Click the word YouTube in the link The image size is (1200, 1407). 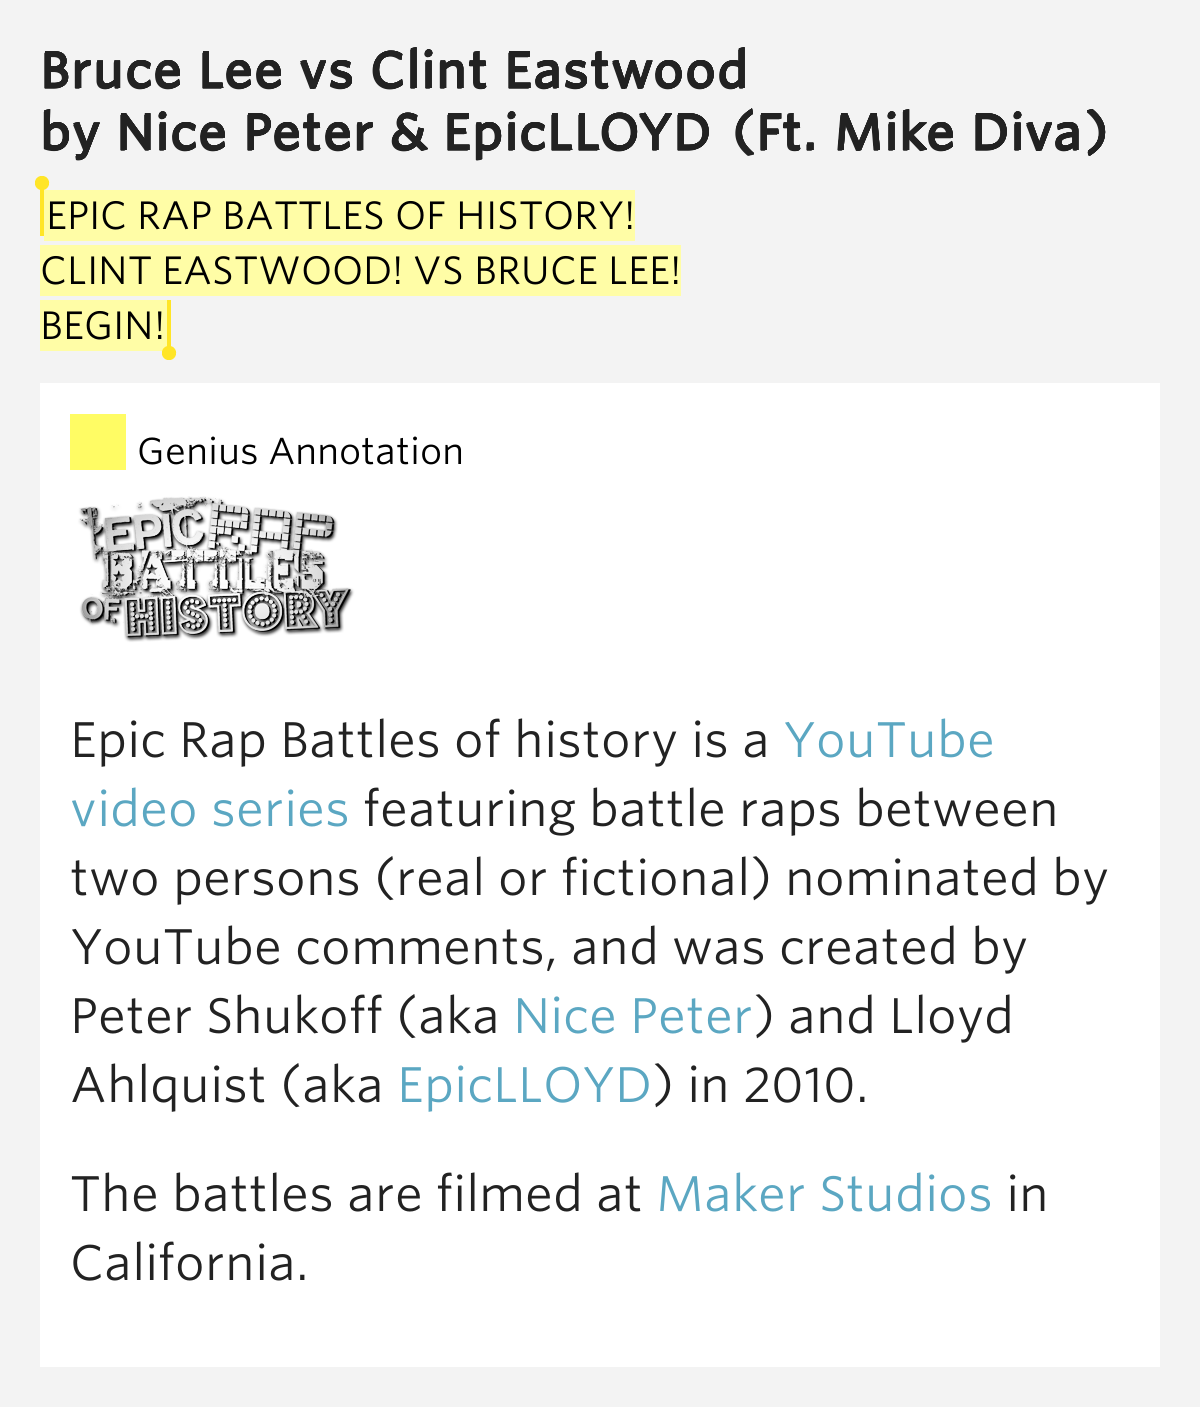[889, 741]
